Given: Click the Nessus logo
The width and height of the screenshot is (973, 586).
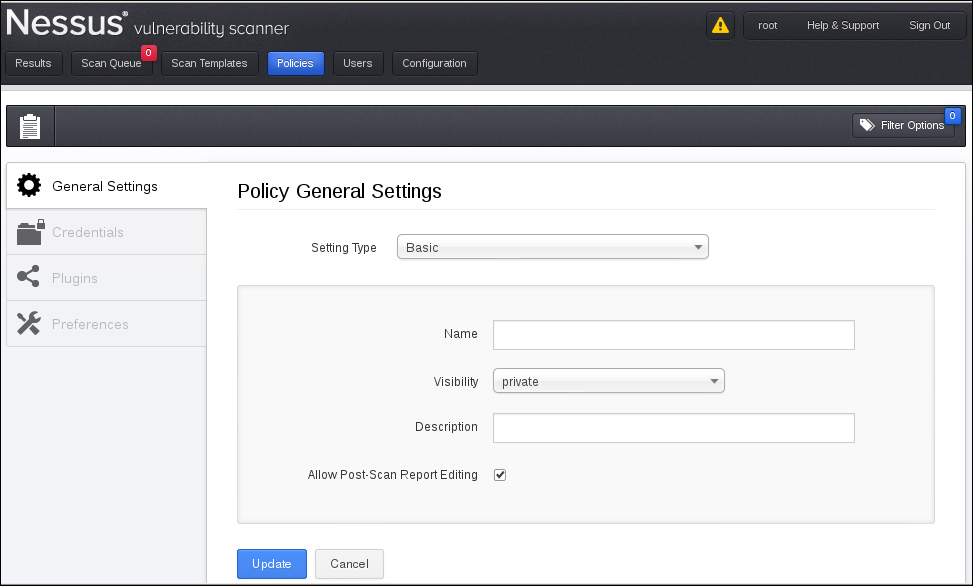Looking at the screenshot, I should (67, 23).
